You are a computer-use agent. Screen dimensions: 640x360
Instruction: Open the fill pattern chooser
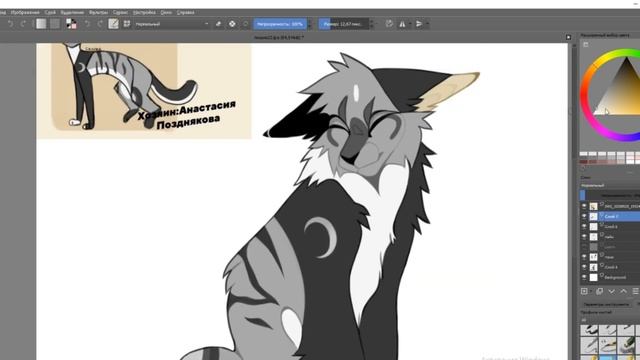[55, 24]
